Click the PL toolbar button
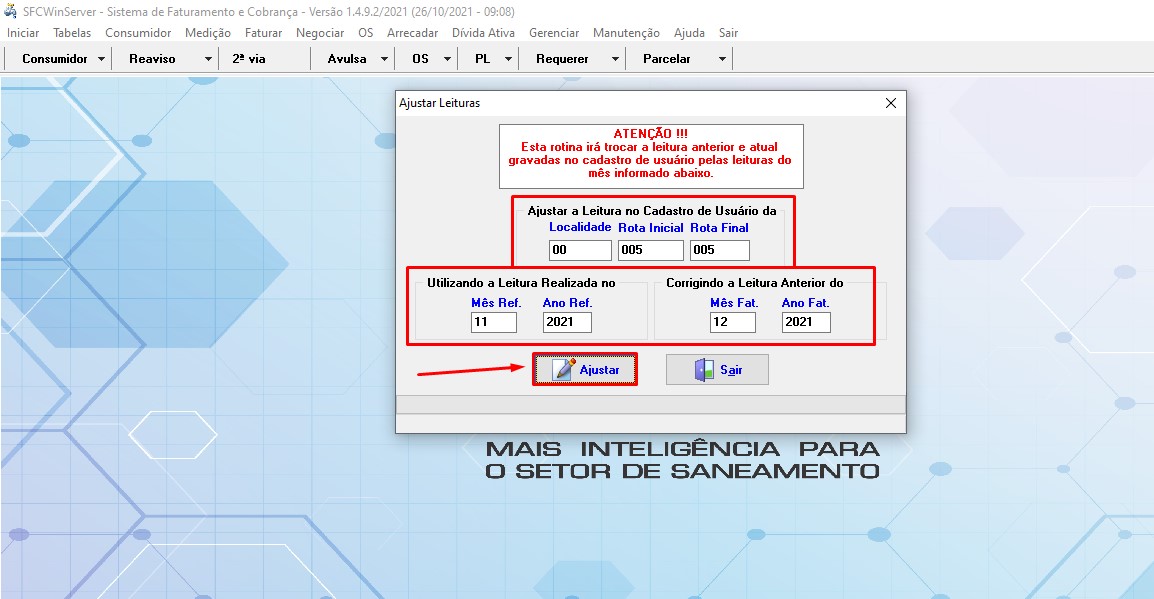This screenshot has height=599, width=1154. tap(482, 59)
